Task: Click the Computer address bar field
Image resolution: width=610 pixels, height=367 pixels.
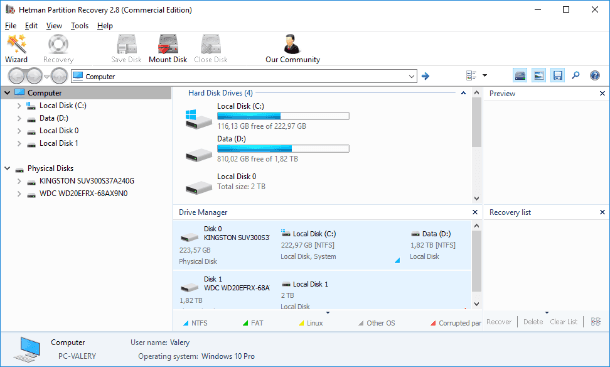Action: [x=244, y=76]
